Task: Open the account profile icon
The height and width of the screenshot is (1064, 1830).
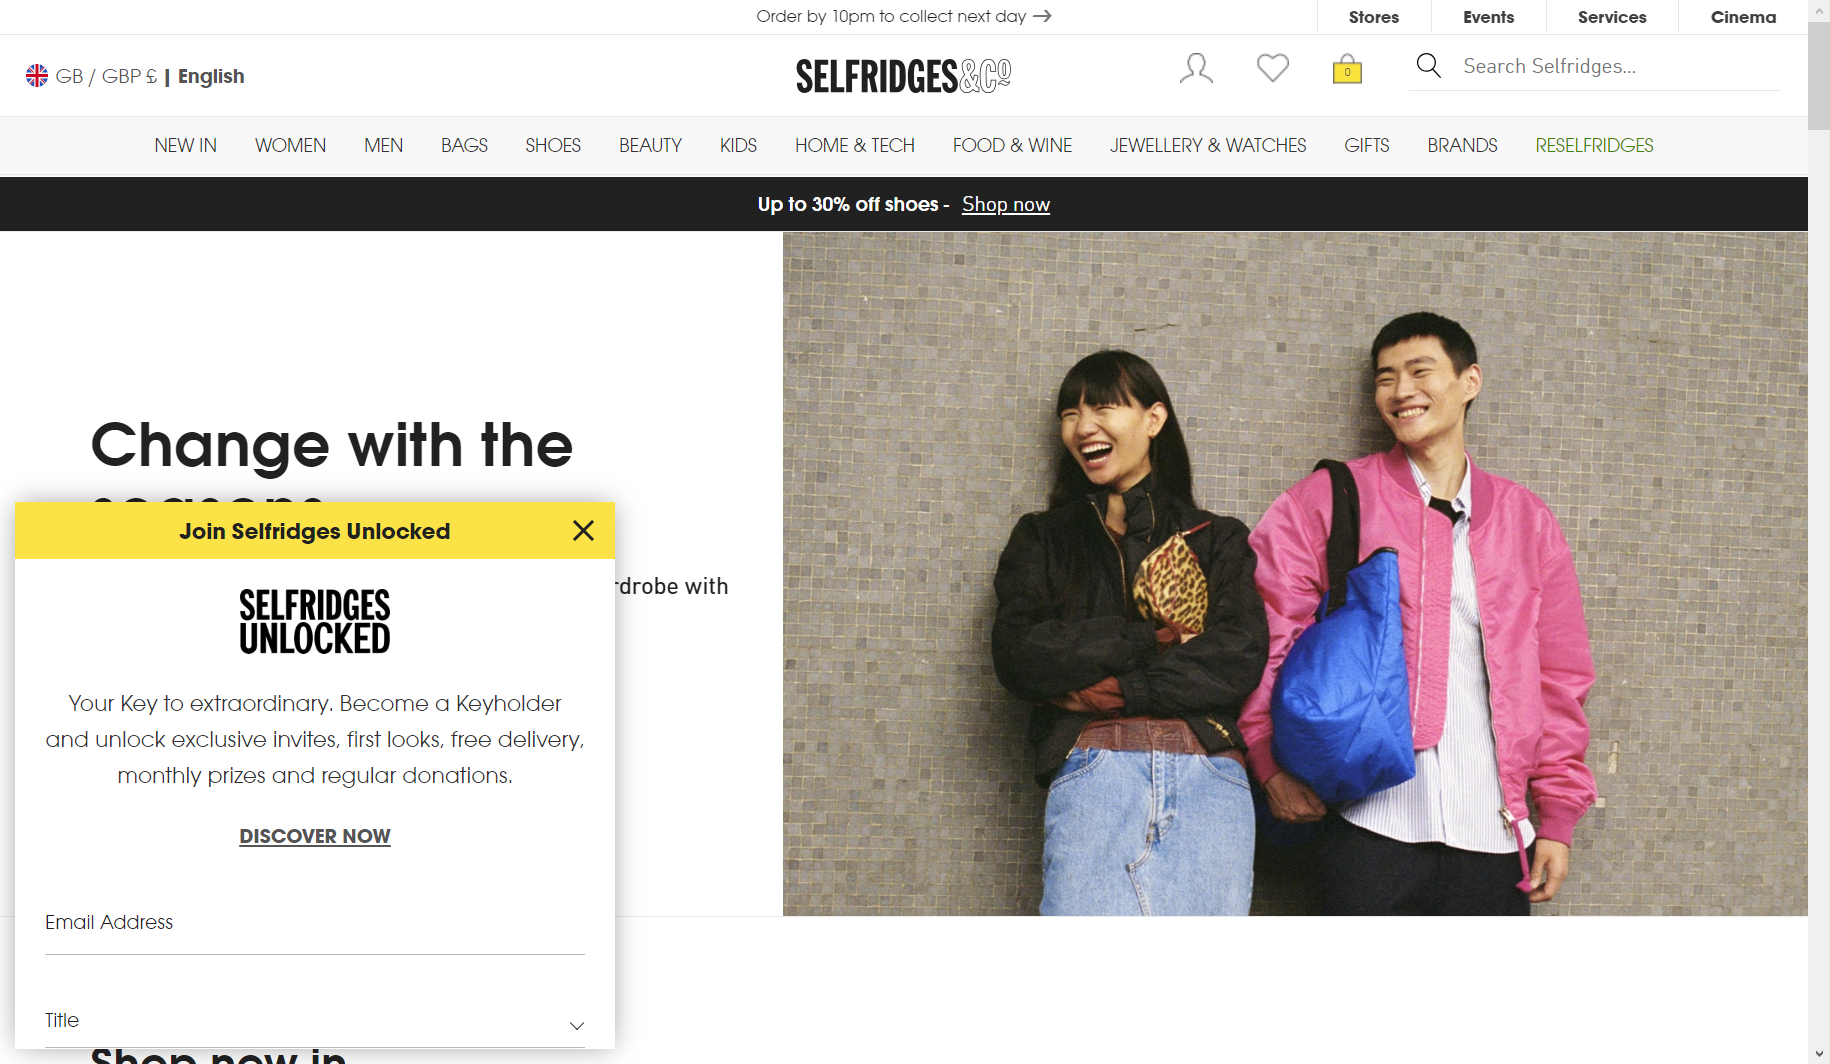Action: 1196,68
